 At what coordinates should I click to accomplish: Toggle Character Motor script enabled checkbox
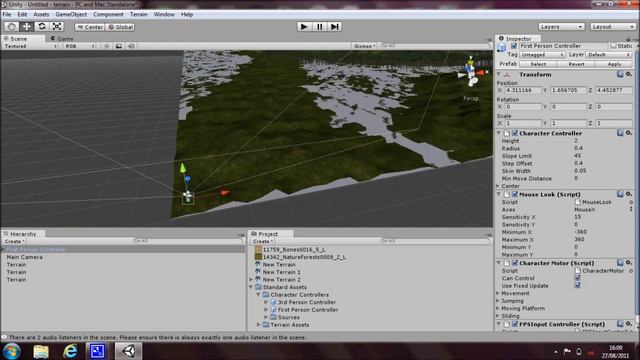pyautogui.click(x=515, y=263)
